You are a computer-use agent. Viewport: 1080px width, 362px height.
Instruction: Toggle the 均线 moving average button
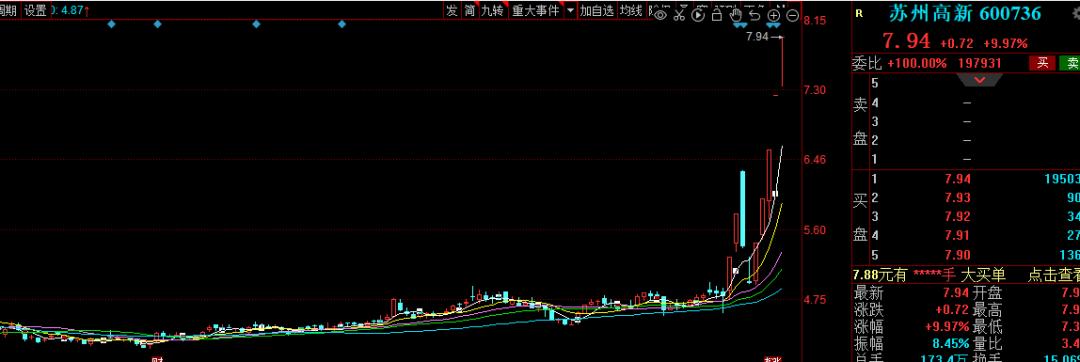tap(630, 10)
